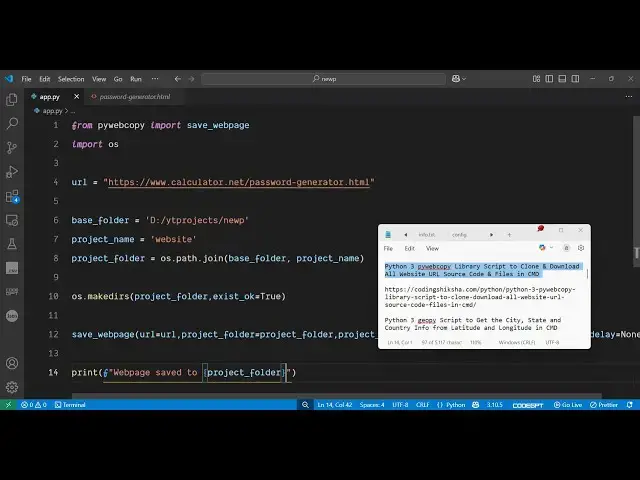Open the Copilot icon in Notepad
The height and width of the screenshot is (480, 640).
pos(542,248)
